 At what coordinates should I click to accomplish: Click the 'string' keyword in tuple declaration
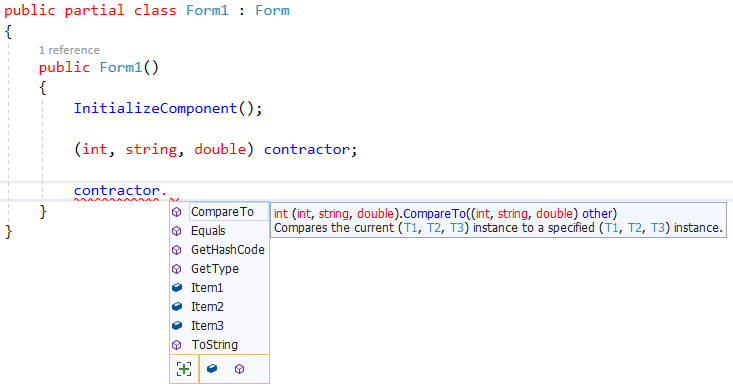tap(151, 149)
